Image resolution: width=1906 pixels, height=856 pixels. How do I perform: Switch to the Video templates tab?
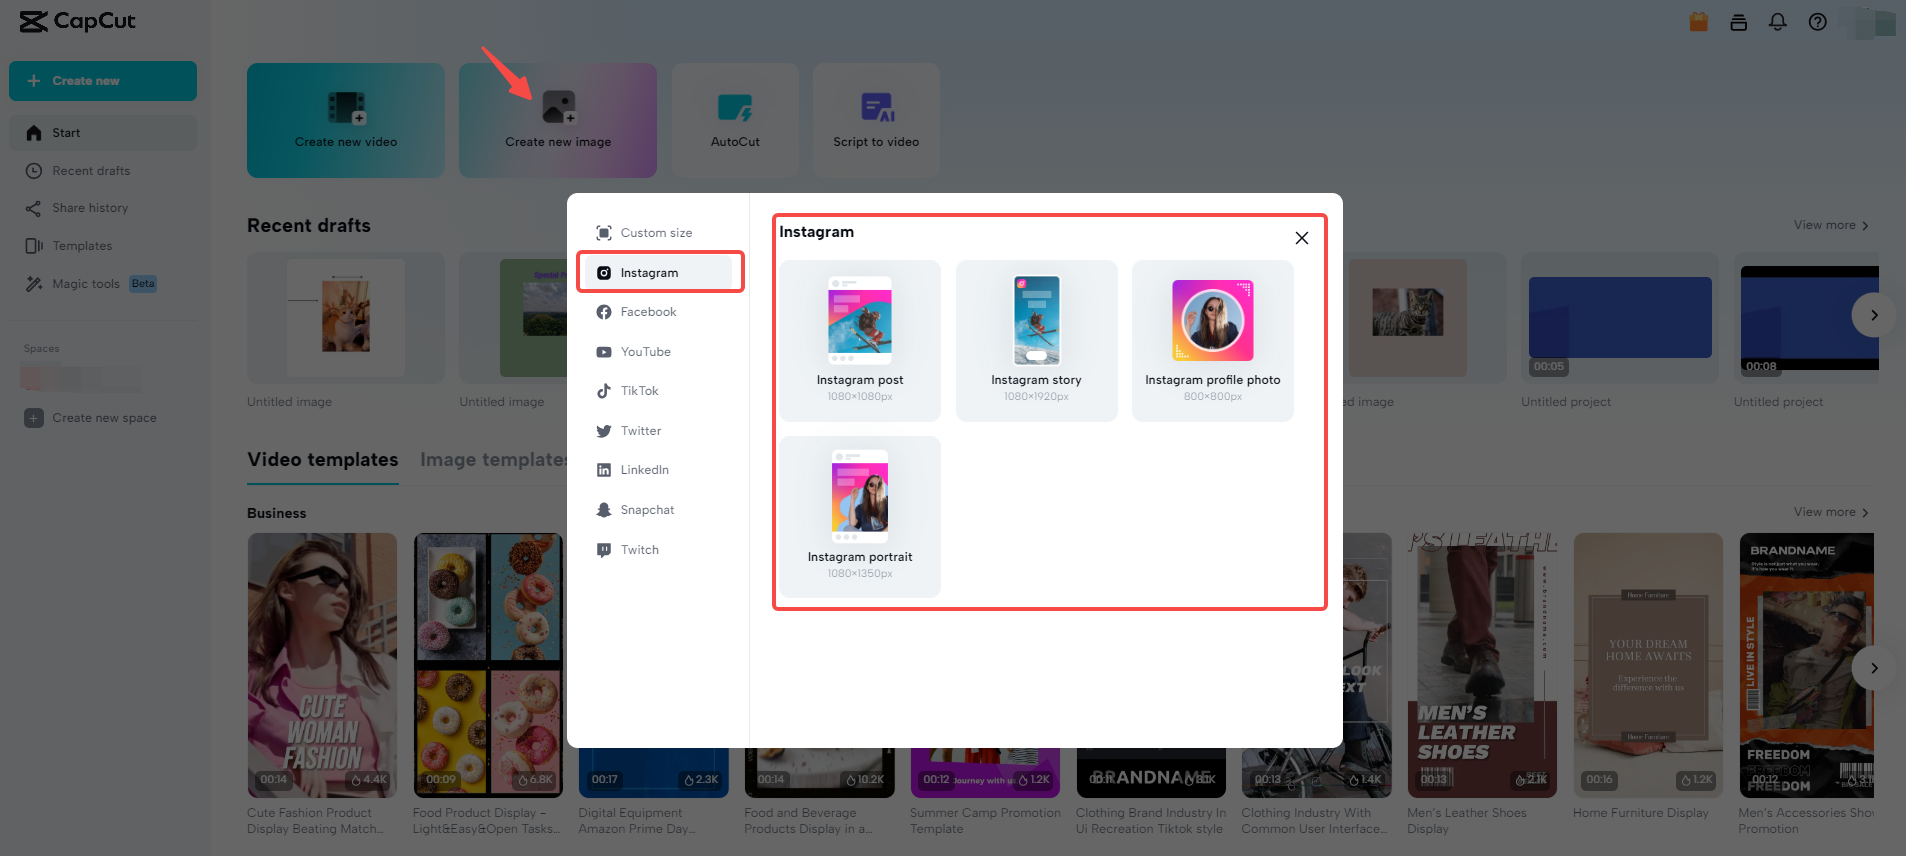[x=323, y=460]
